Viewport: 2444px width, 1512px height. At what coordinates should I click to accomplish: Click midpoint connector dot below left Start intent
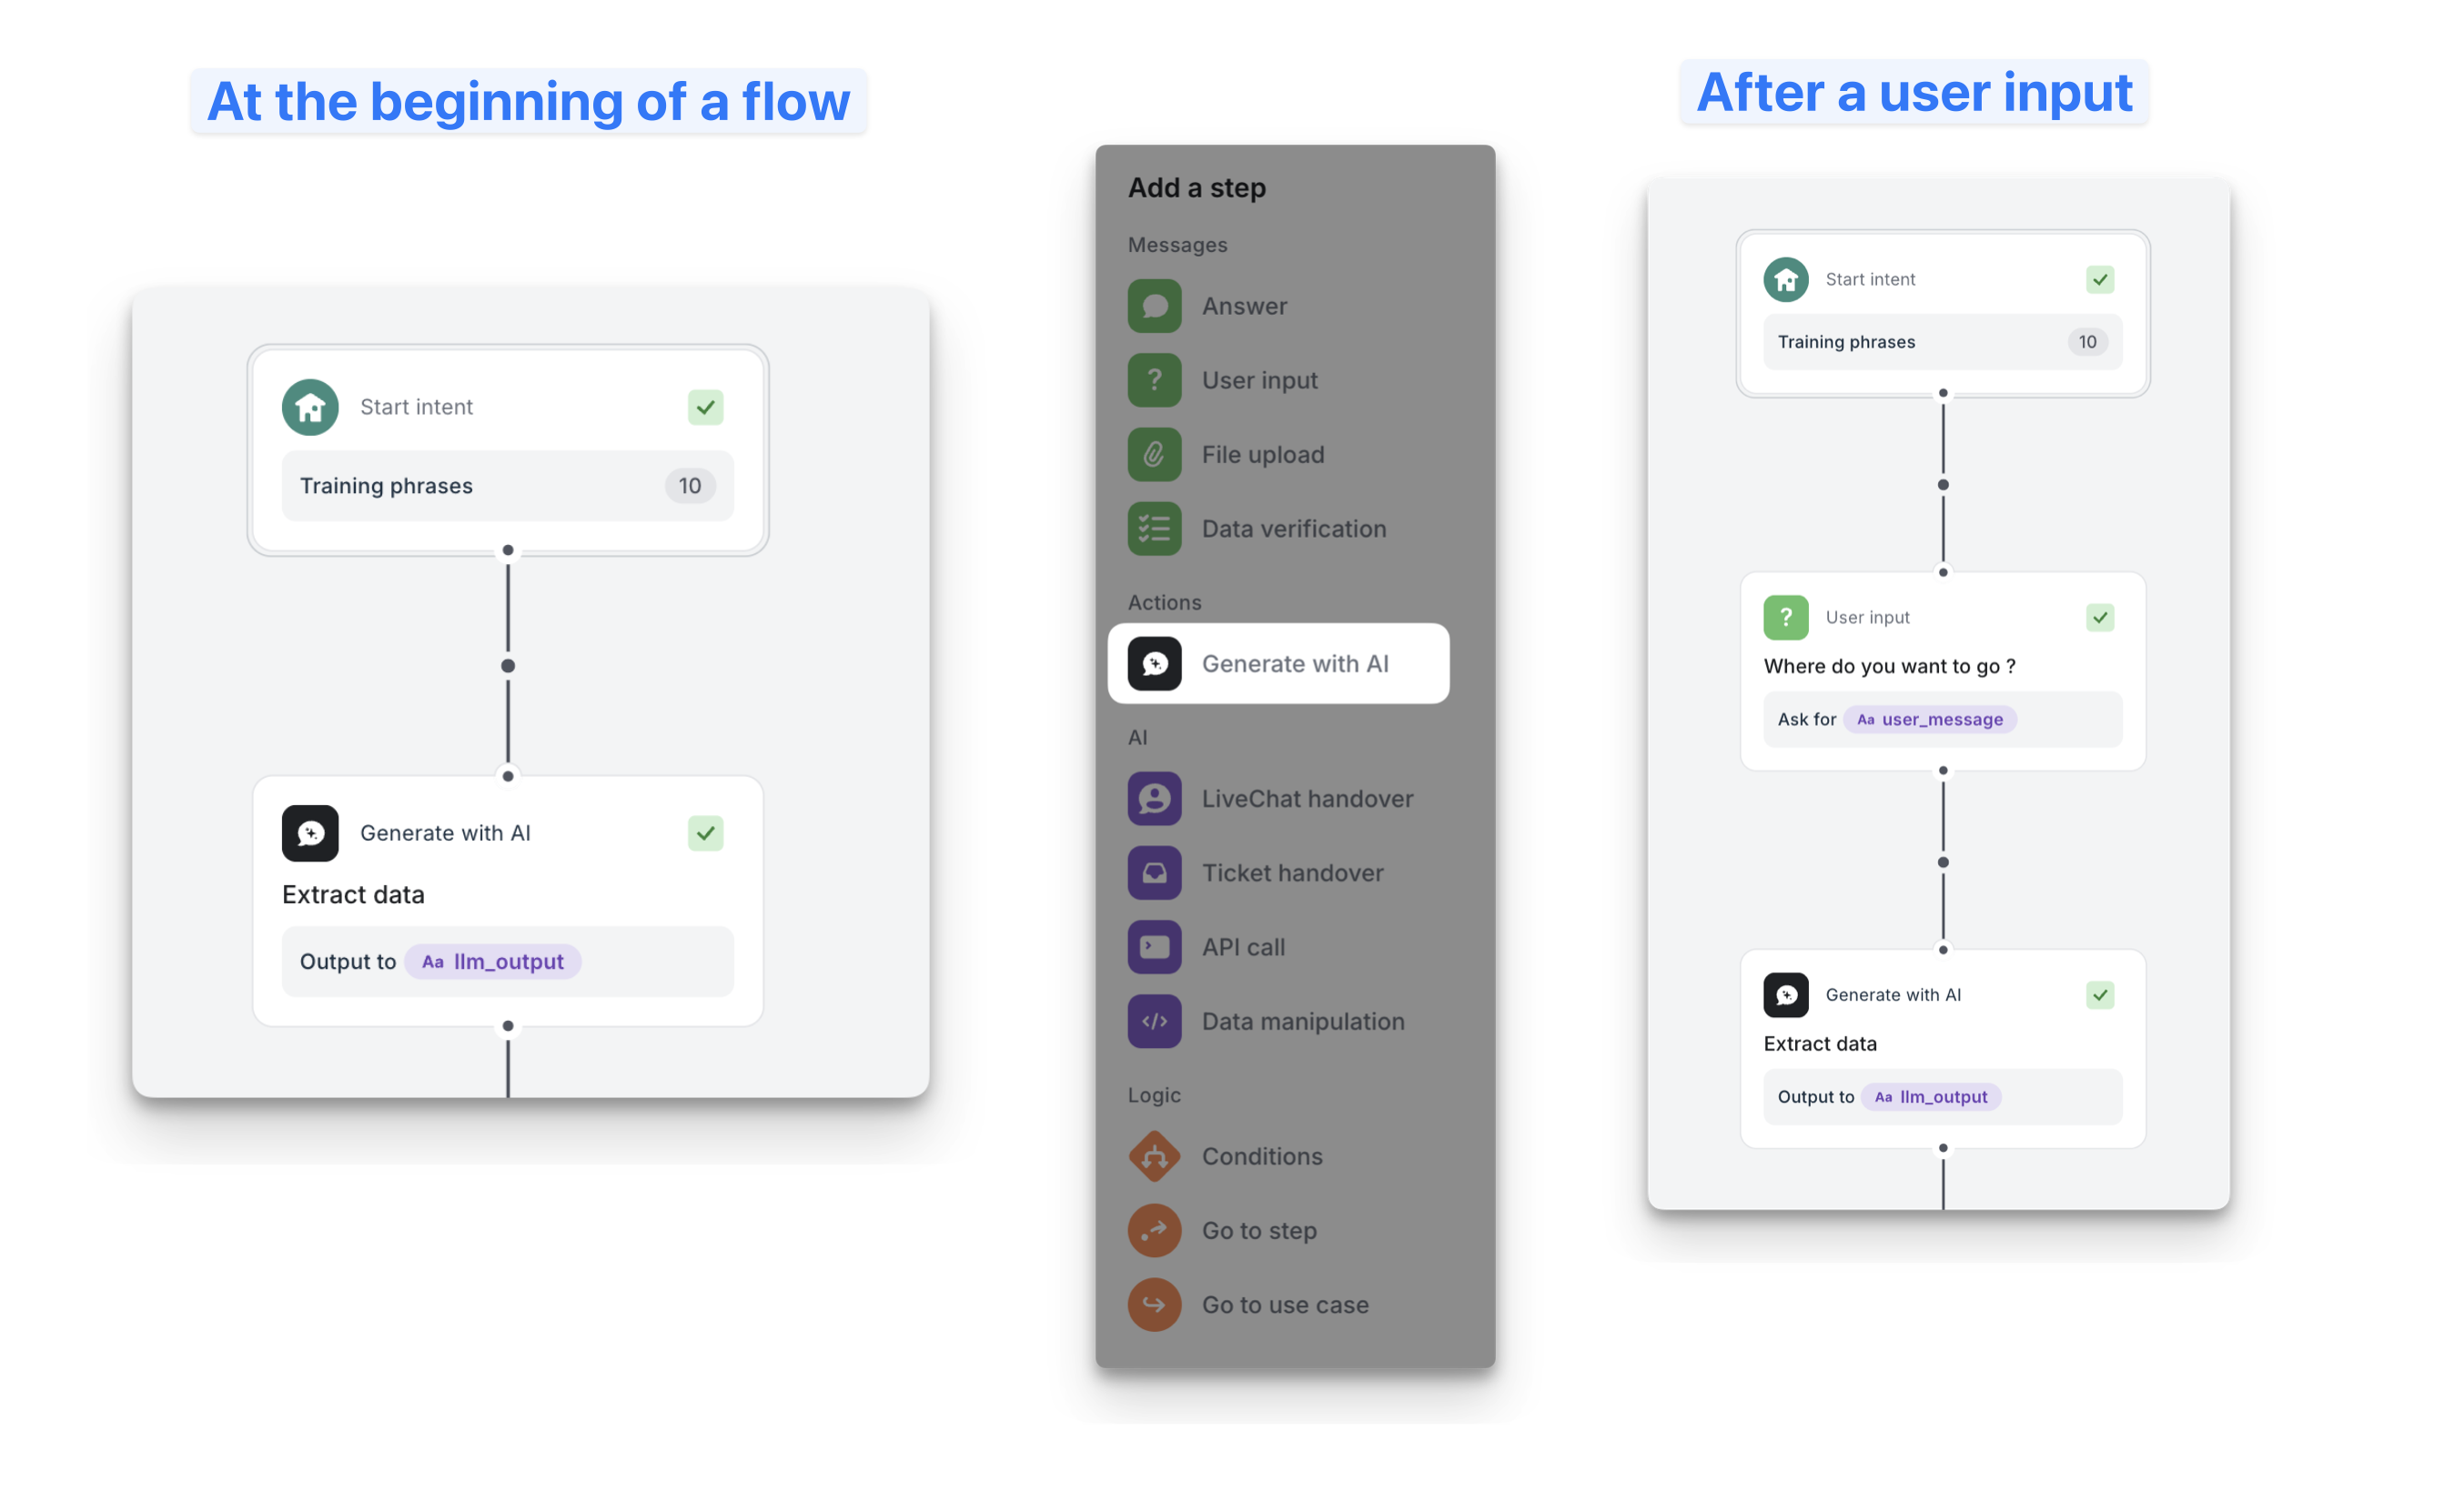pyautogui.click(x=508, y=666)
